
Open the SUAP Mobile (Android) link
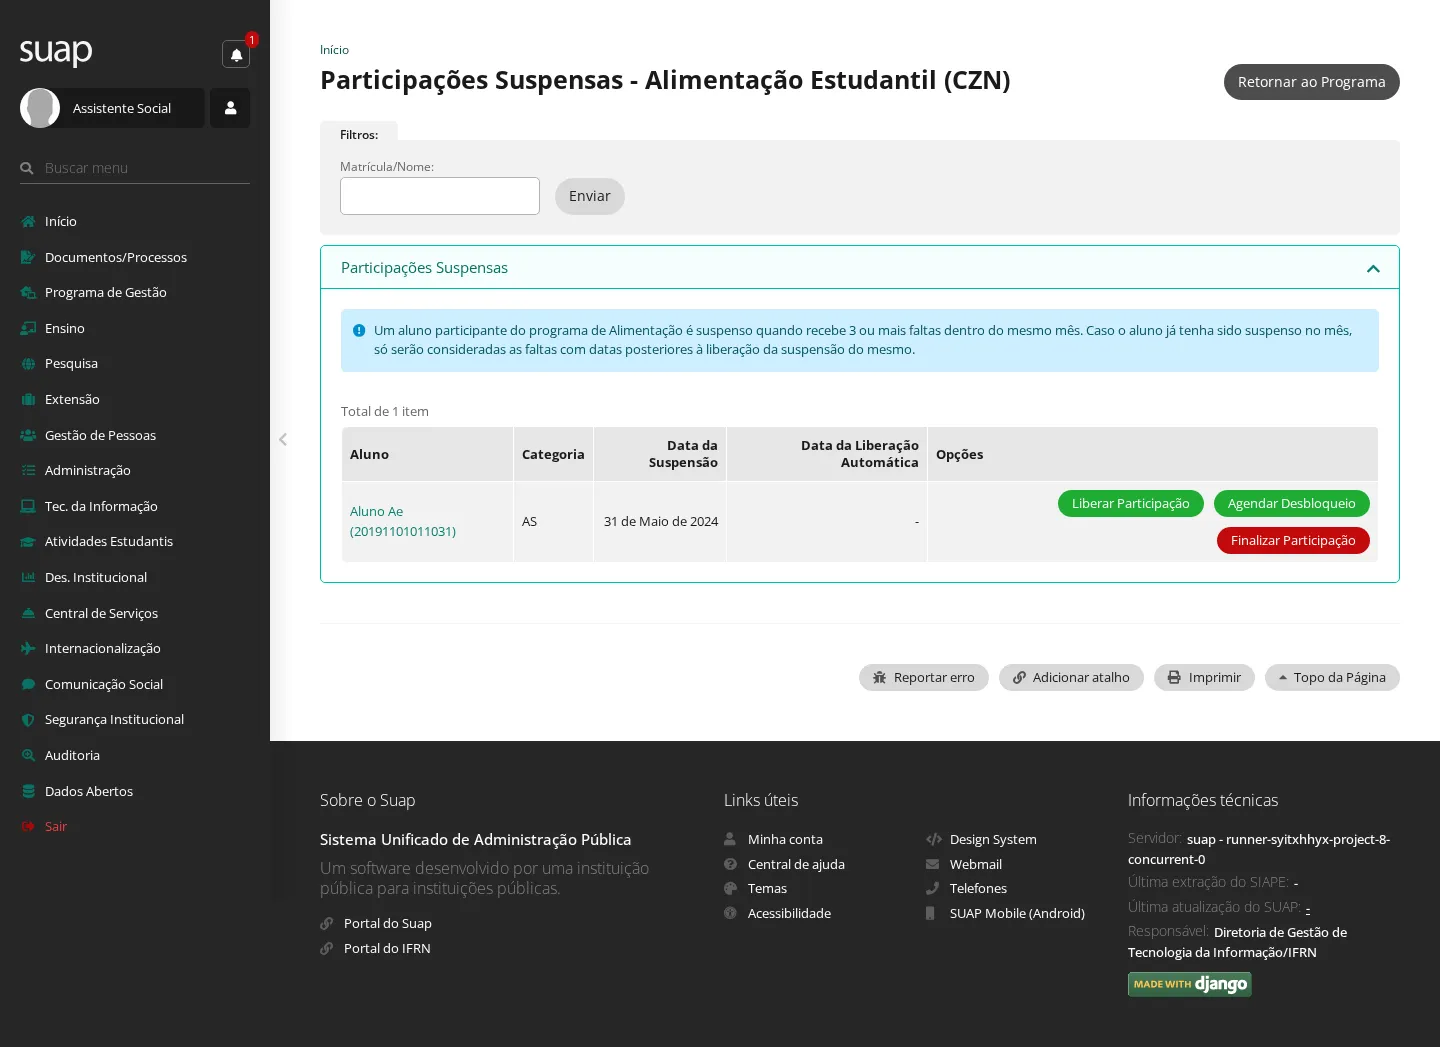click(x=1017, y=913)
